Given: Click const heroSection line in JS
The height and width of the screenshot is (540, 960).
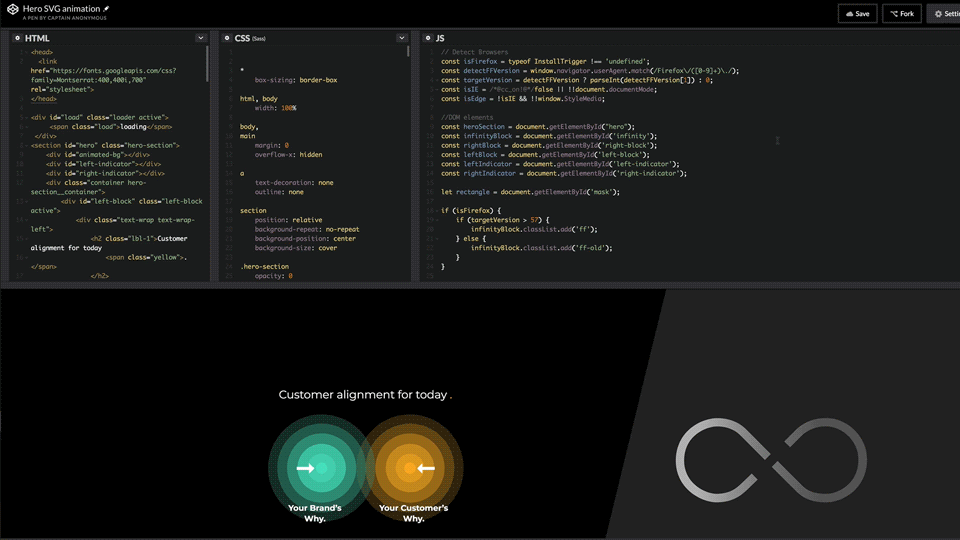Looking at the screenshot, I should click(538, 127).
